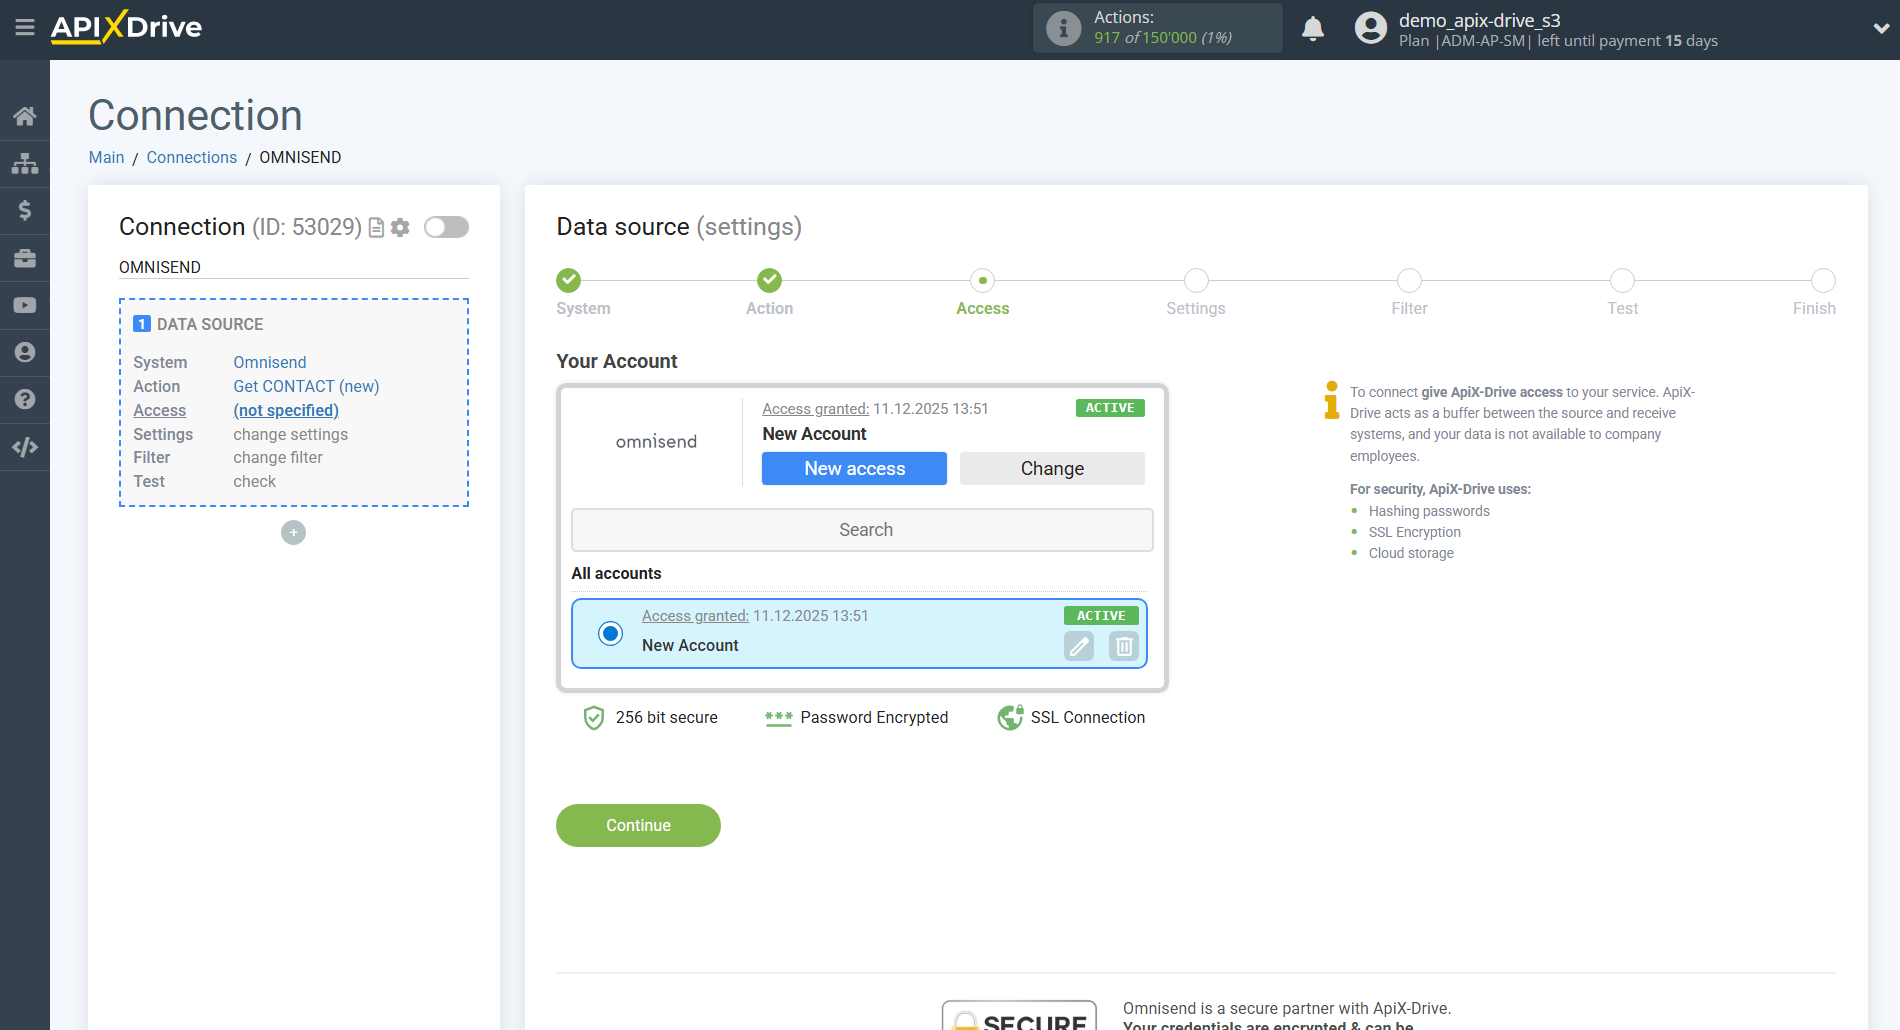Screen dimensions: 1900x1030
Task: Go to Connections breadcrumb link
Action: [191, 157]
